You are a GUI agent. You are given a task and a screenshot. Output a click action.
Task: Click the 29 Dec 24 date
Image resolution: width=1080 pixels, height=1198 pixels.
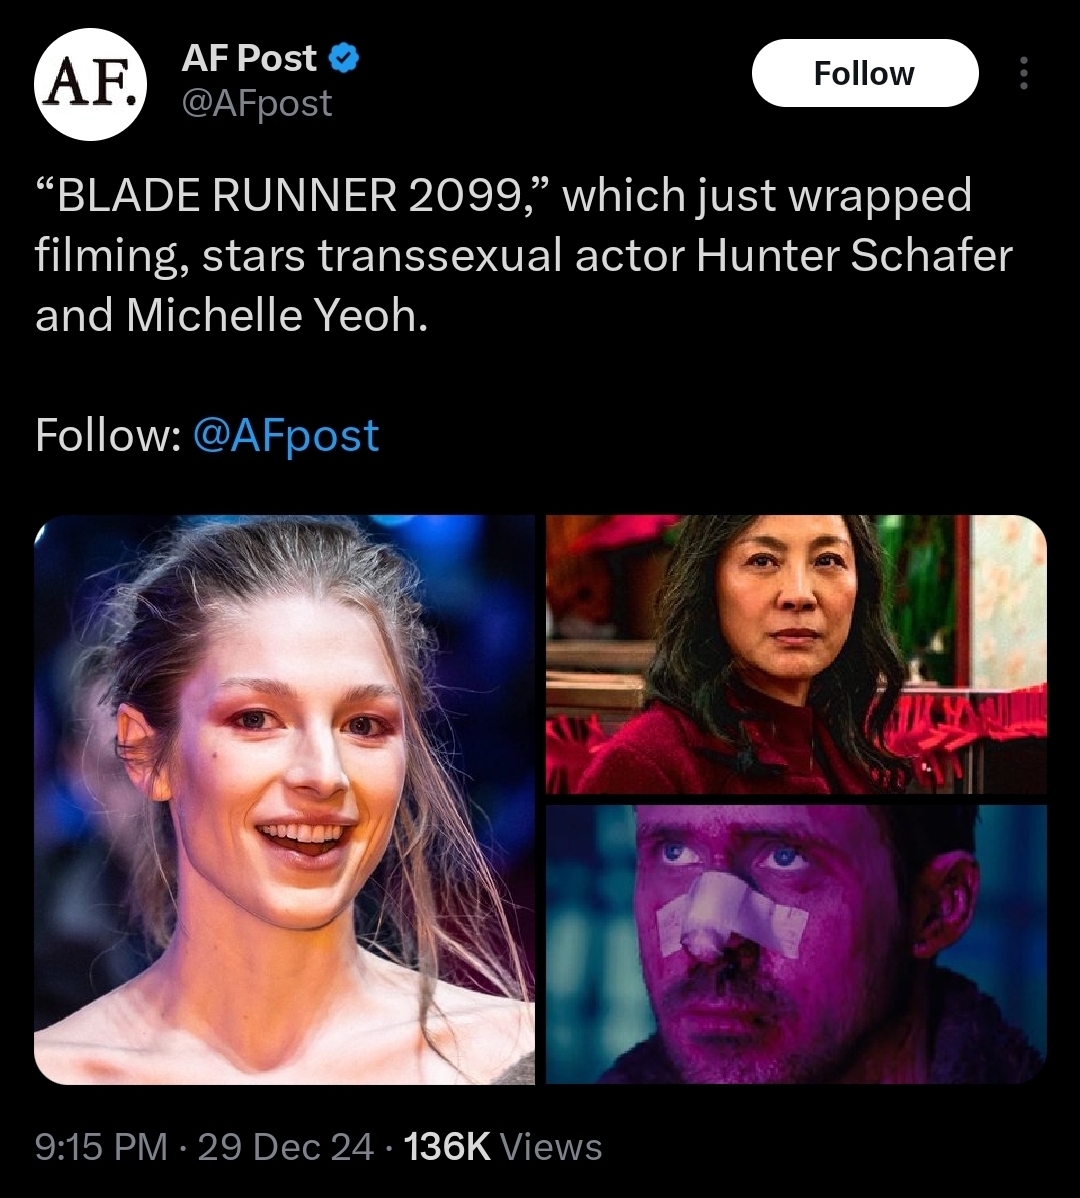coord(286,1147)
